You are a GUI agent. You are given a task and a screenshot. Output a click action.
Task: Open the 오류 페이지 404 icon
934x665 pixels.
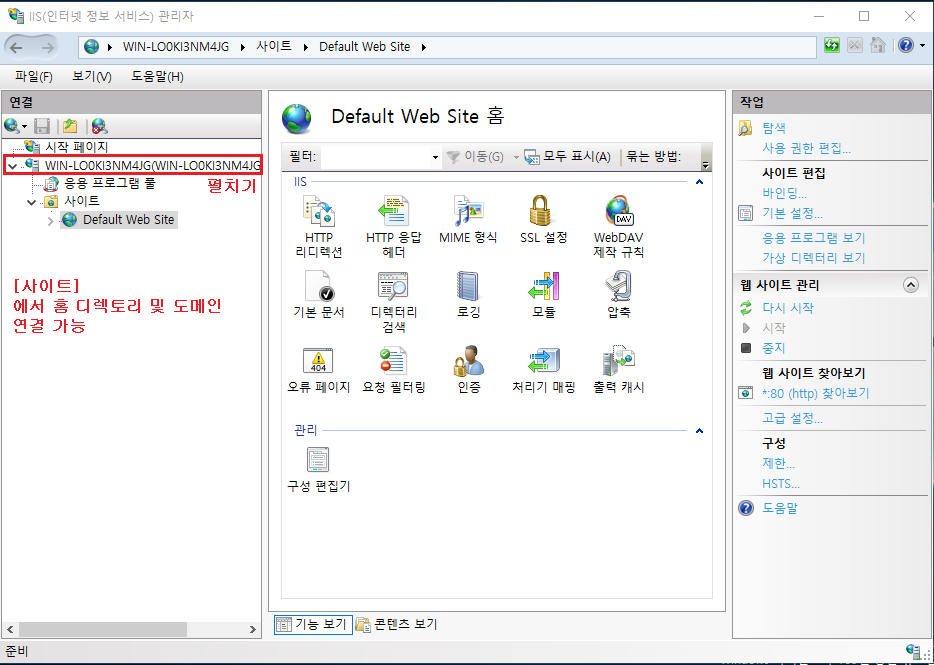[x=319, y=361]
